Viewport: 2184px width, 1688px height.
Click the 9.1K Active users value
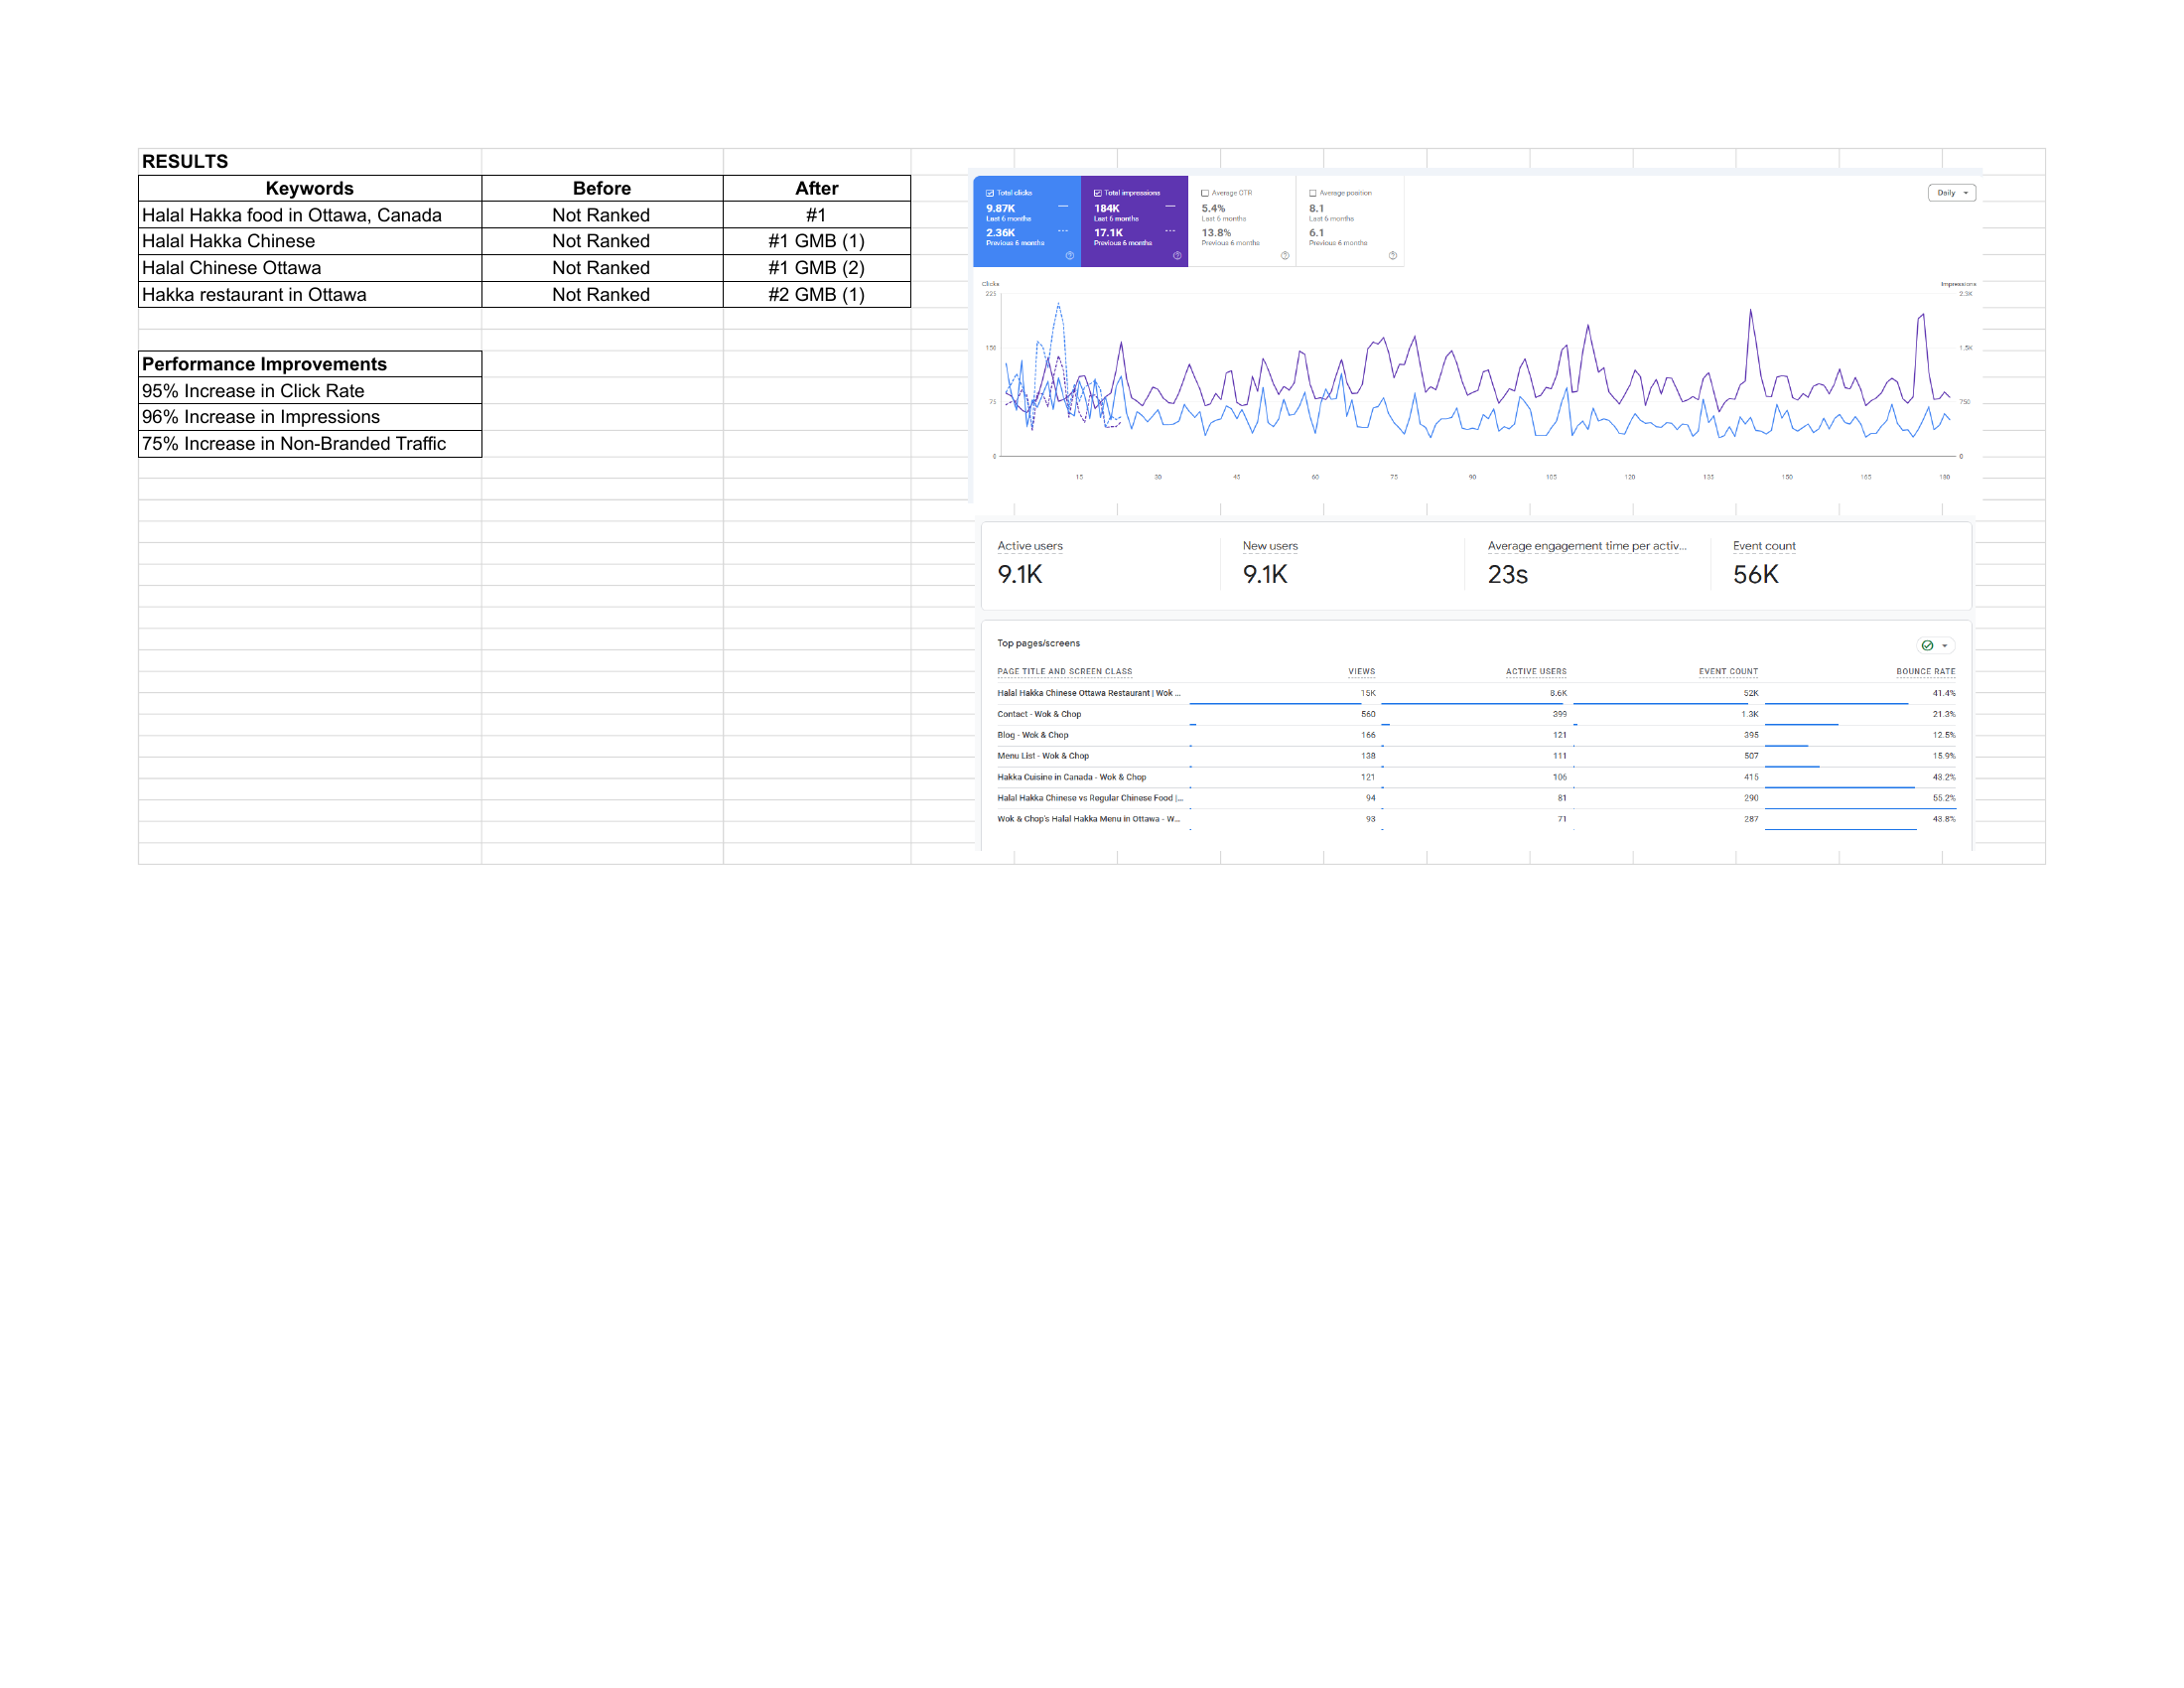tap(1020, 574)
